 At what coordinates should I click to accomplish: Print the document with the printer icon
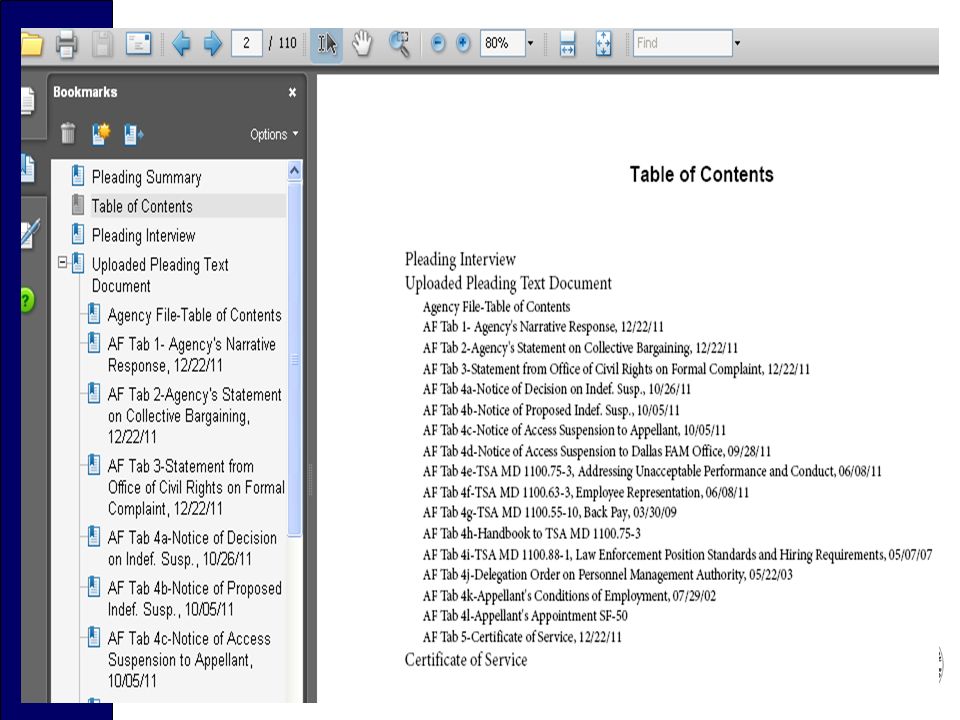(x=66, y=44)
